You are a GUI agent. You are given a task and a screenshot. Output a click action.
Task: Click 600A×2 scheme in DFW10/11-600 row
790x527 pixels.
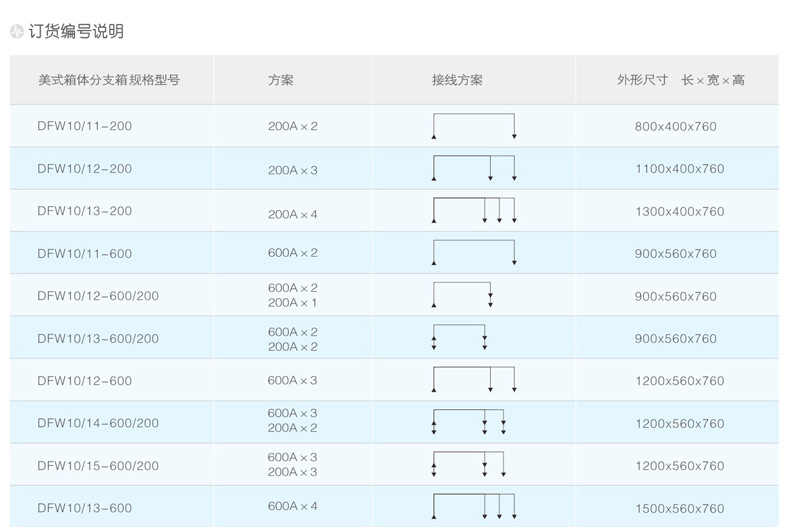293,253
